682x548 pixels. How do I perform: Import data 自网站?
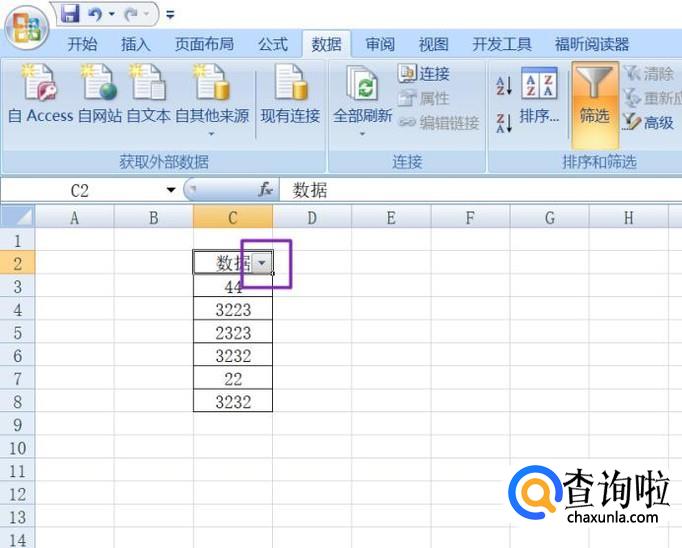point(100,94)
